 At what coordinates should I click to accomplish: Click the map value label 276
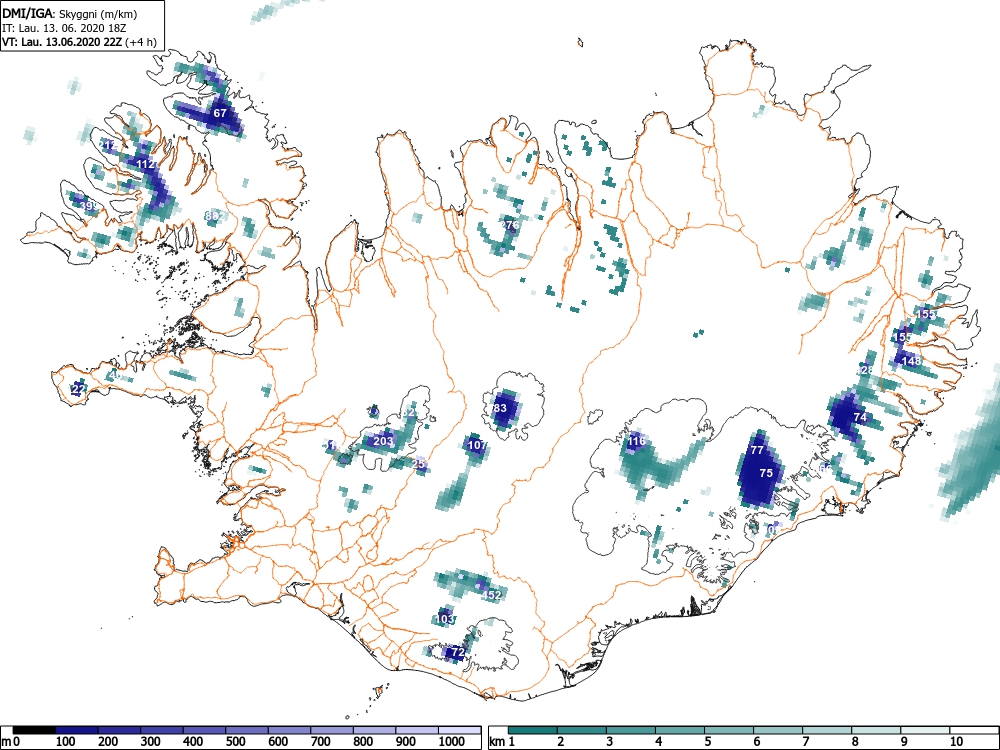click(510, 224)
